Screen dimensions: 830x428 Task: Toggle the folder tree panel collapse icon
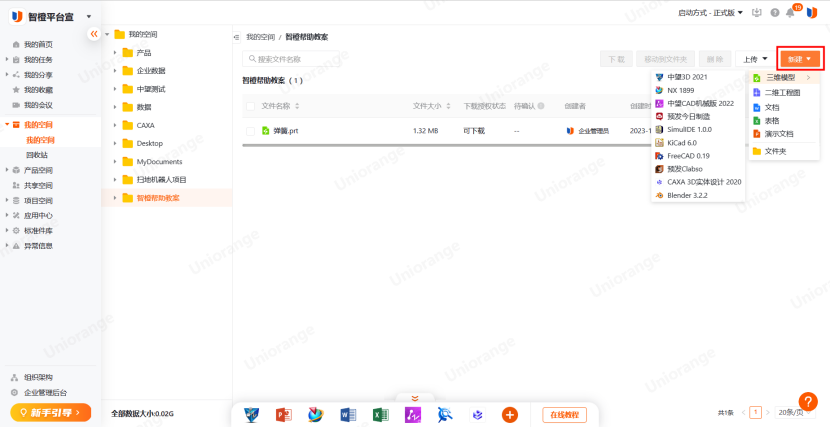pyautogui.click(x=236, y=37)
